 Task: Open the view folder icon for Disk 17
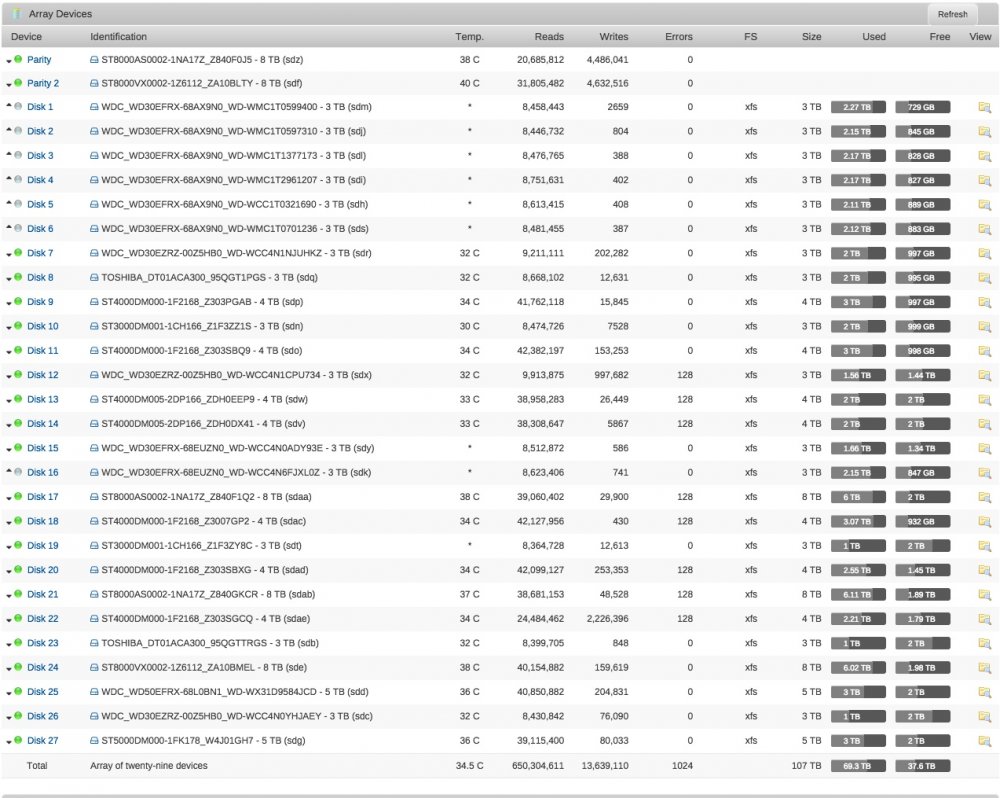tap(984, 497)
